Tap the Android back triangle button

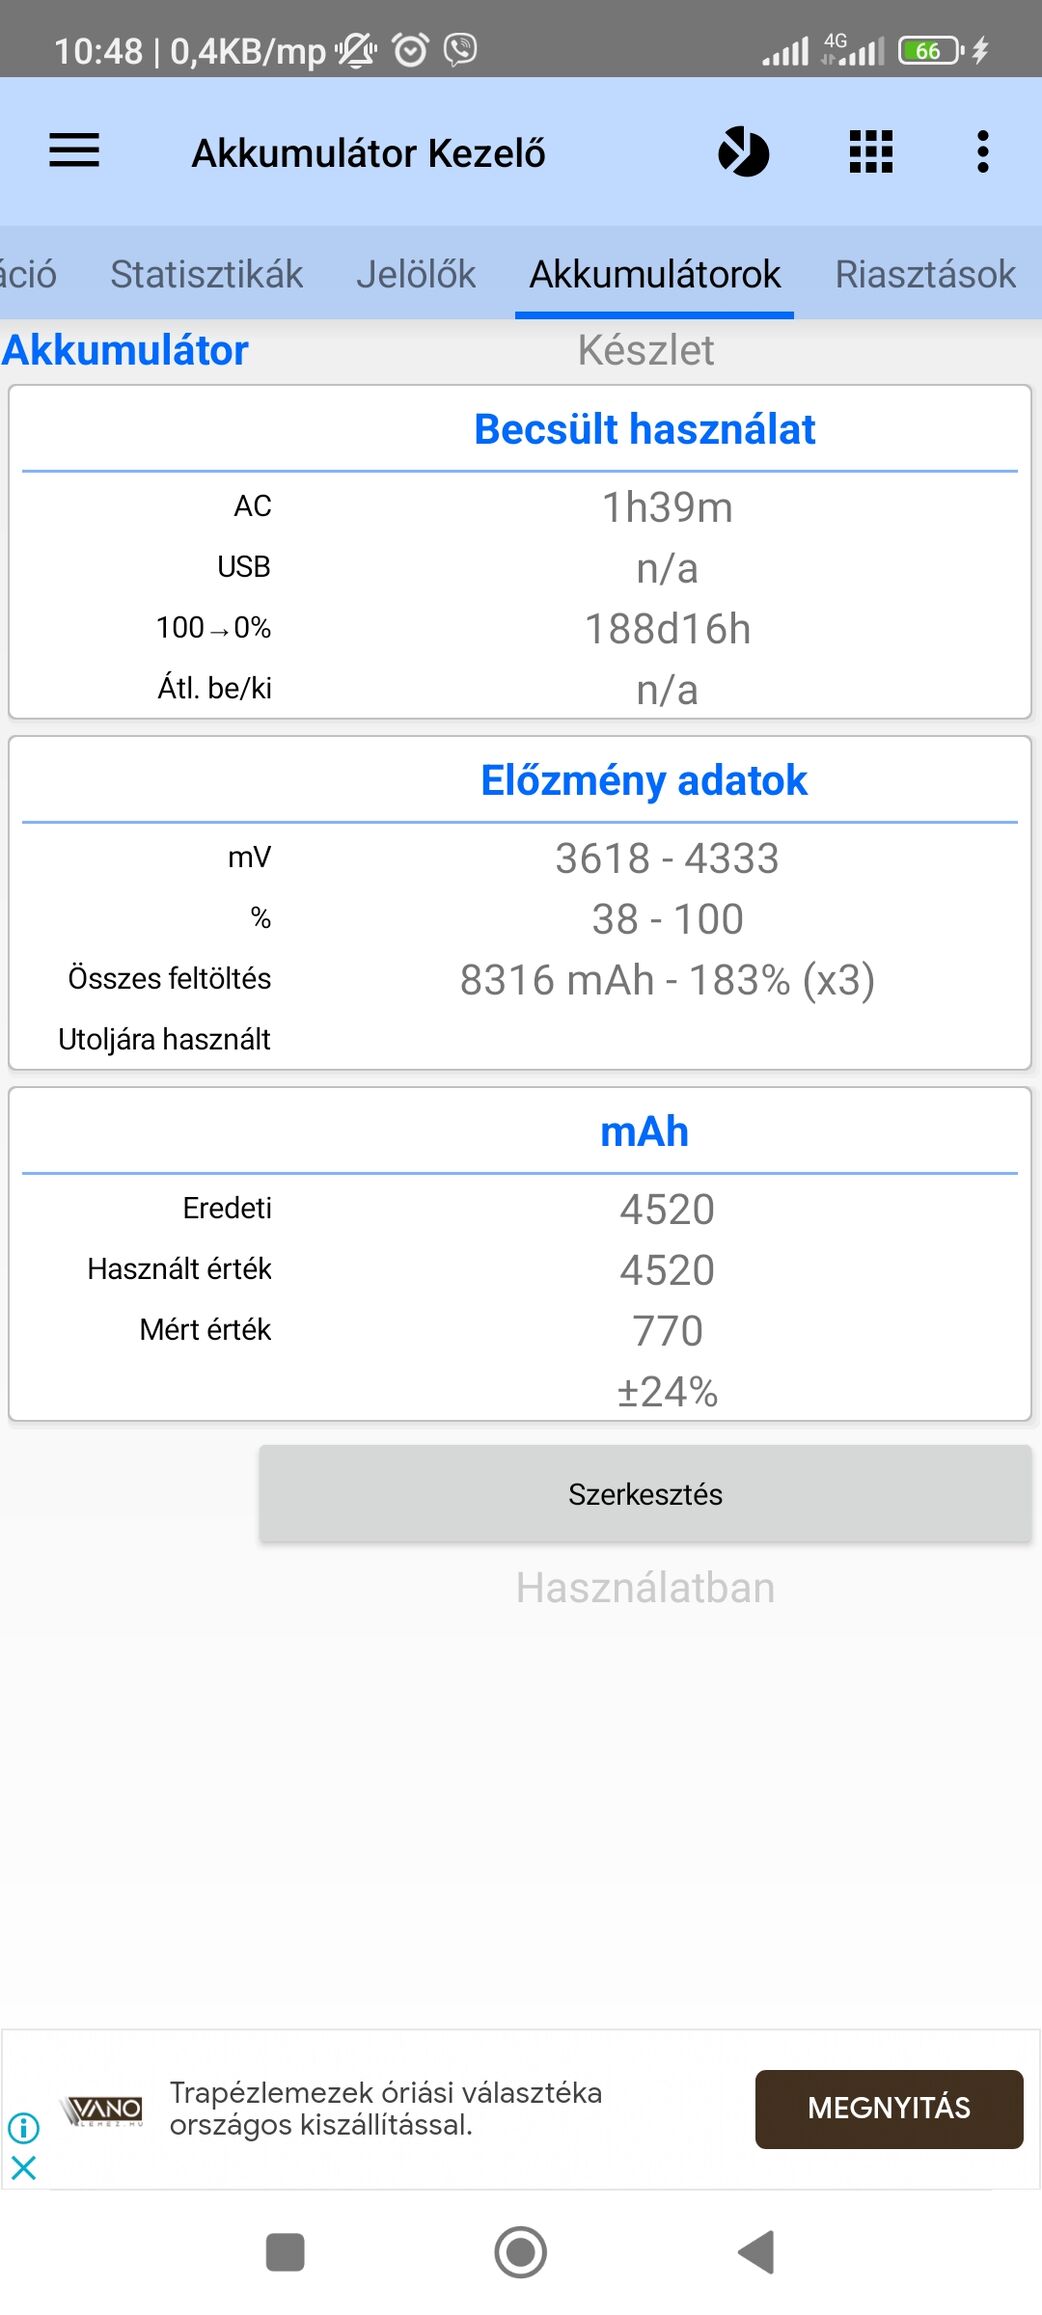click(757, 2252)
